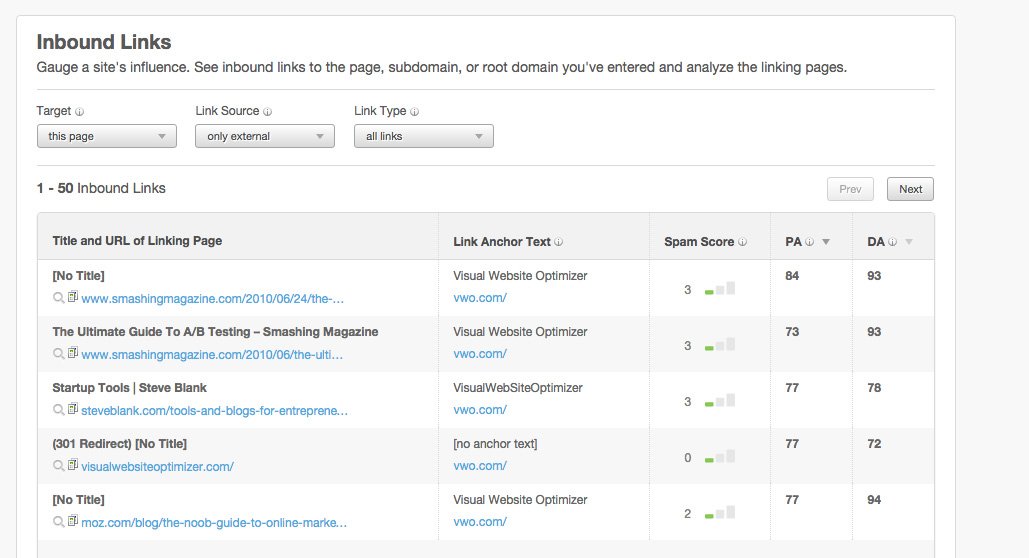Image resolution: width=1029 pixels, height=558 pixels.
Task: Sort by DA using its arrow
Action: point(909,242)
